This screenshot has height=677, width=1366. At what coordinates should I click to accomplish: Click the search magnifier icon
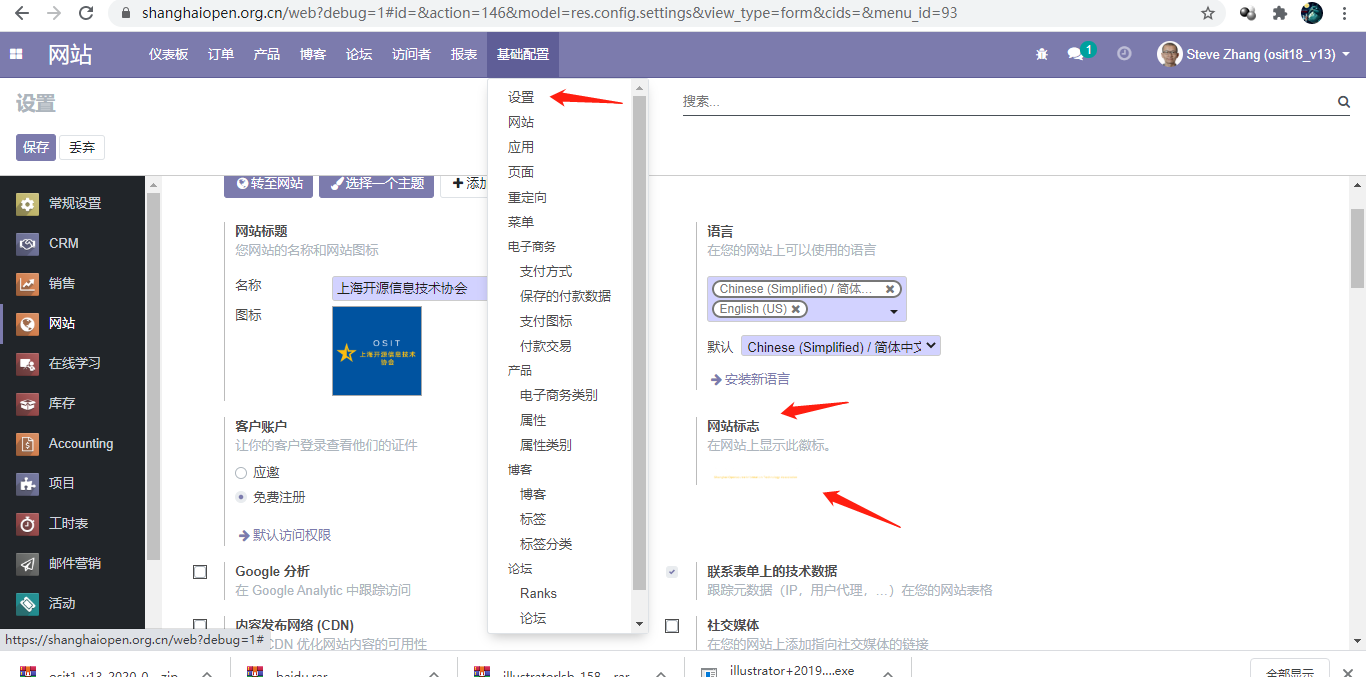click(1343, 102)
